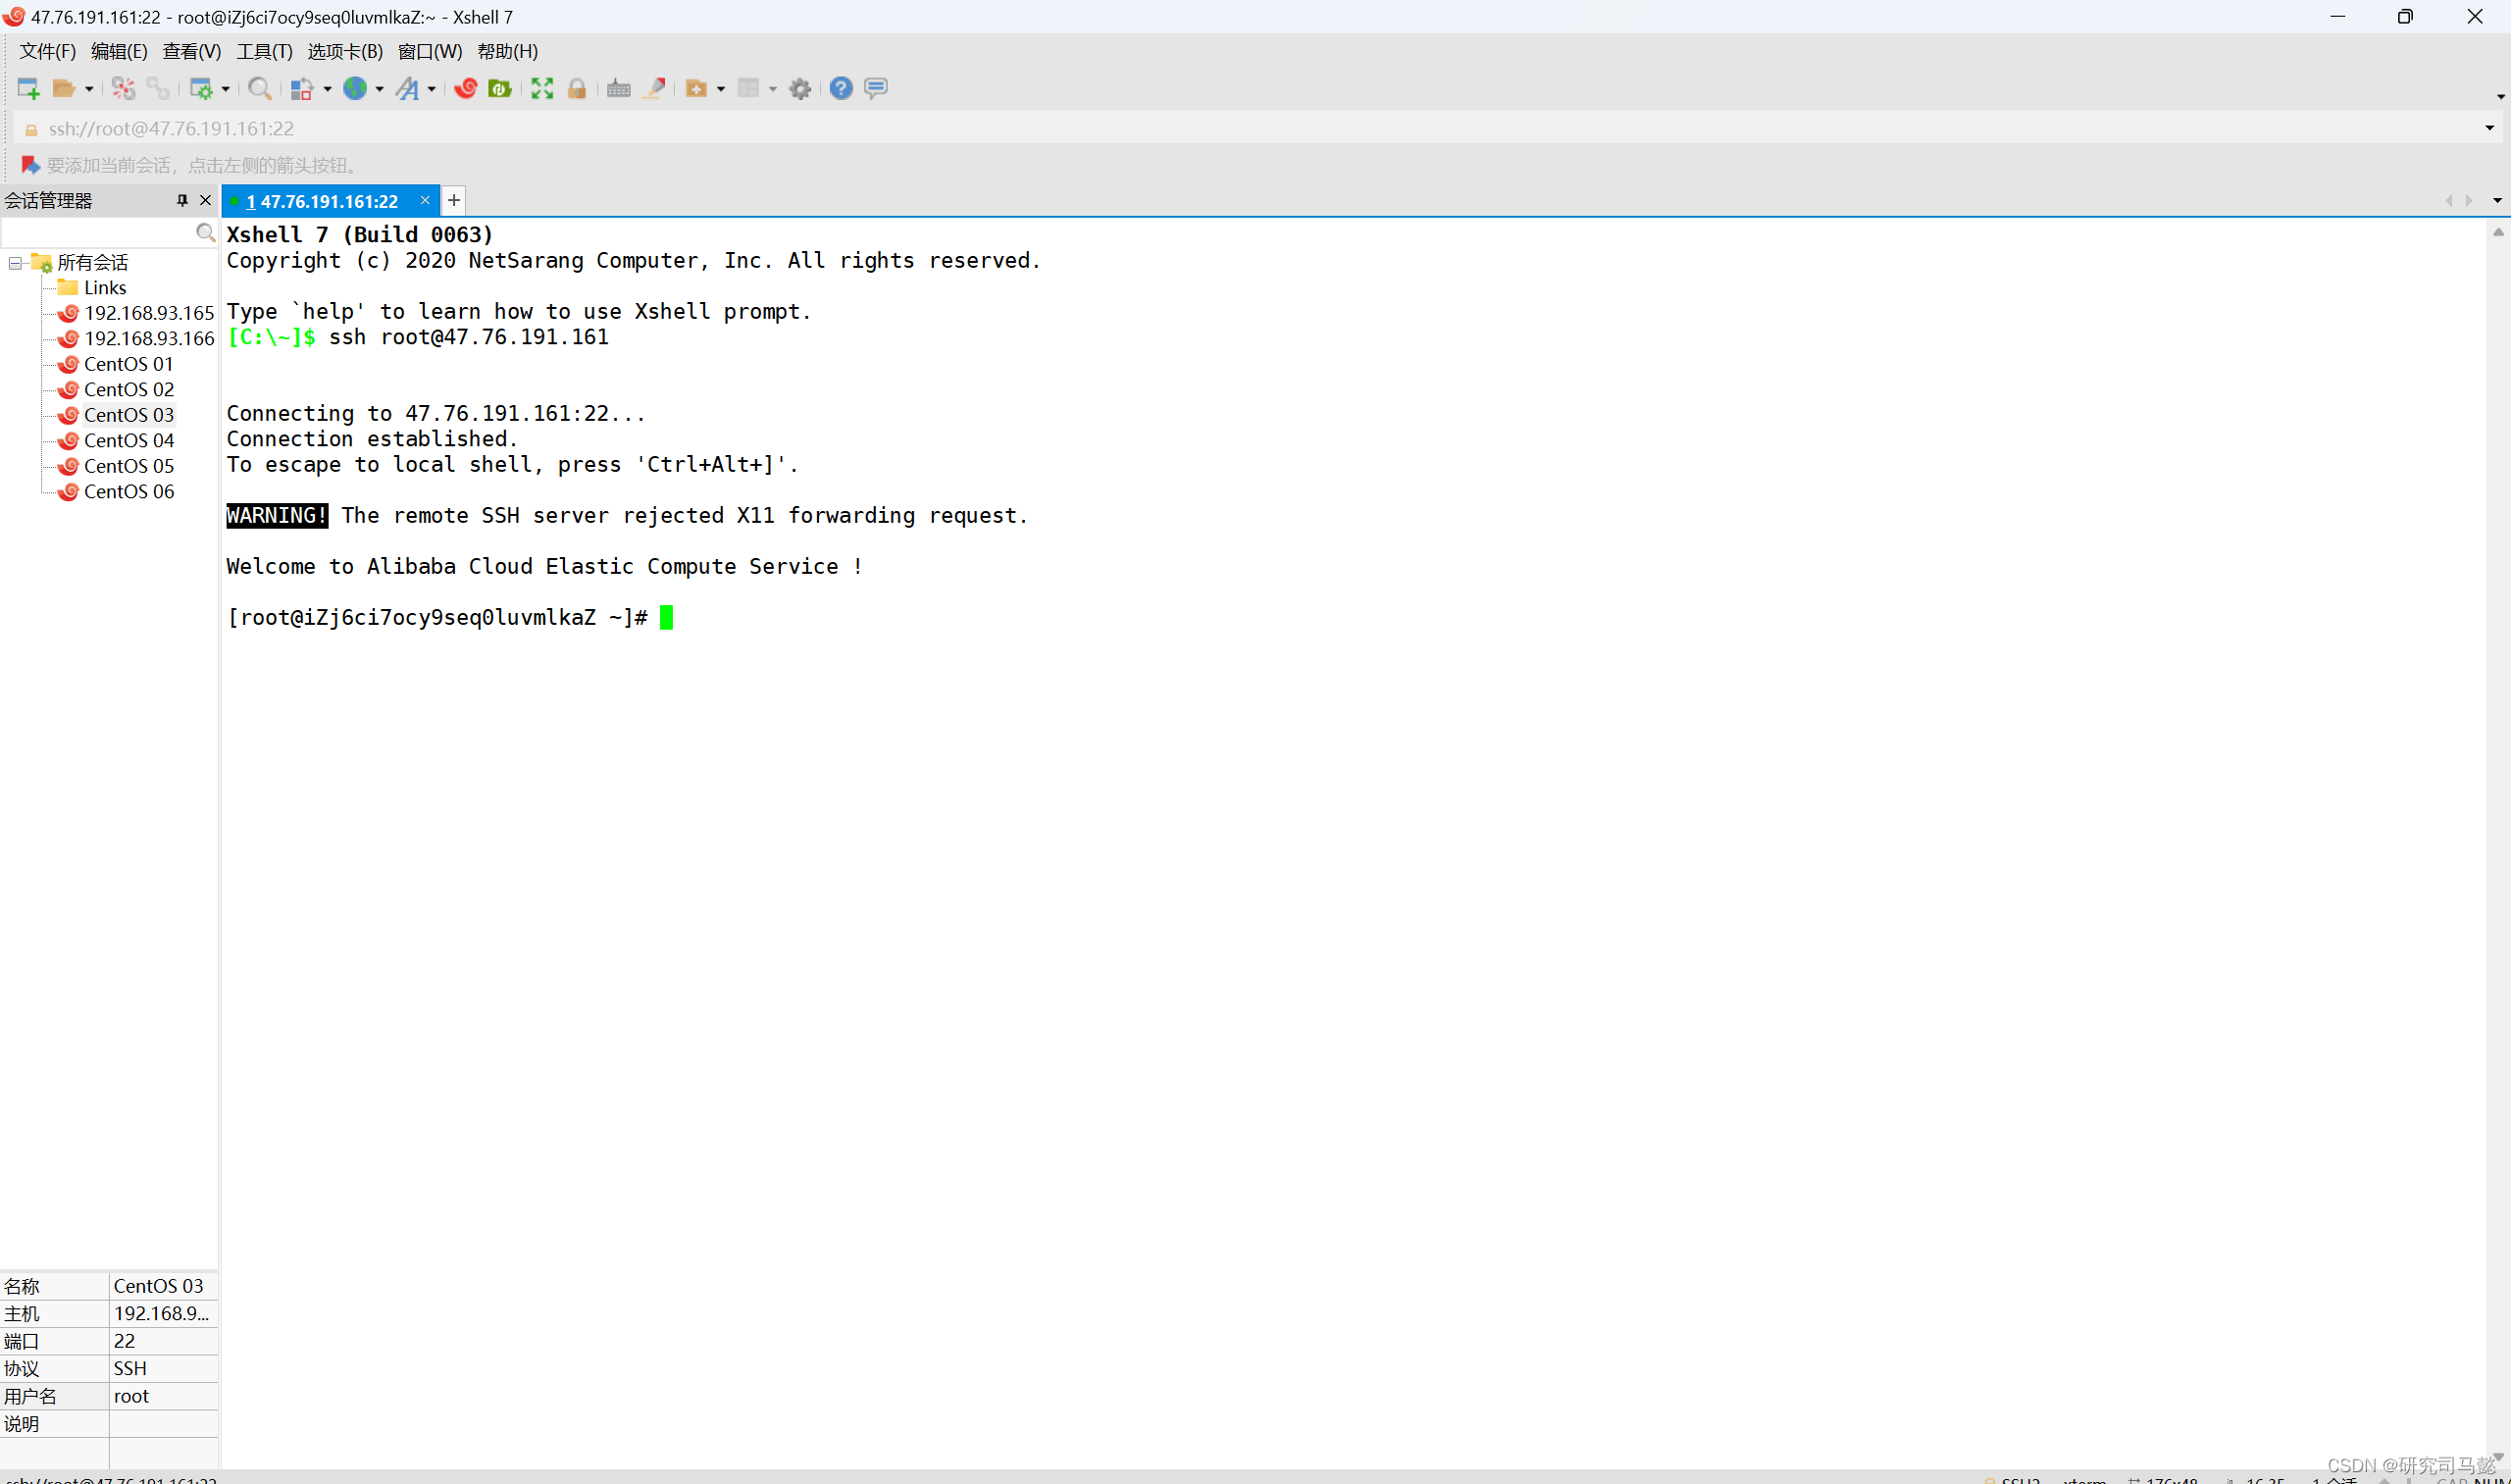Click the grayed Reconnect chain icon
The image size is (2511, 1484).
158,89
